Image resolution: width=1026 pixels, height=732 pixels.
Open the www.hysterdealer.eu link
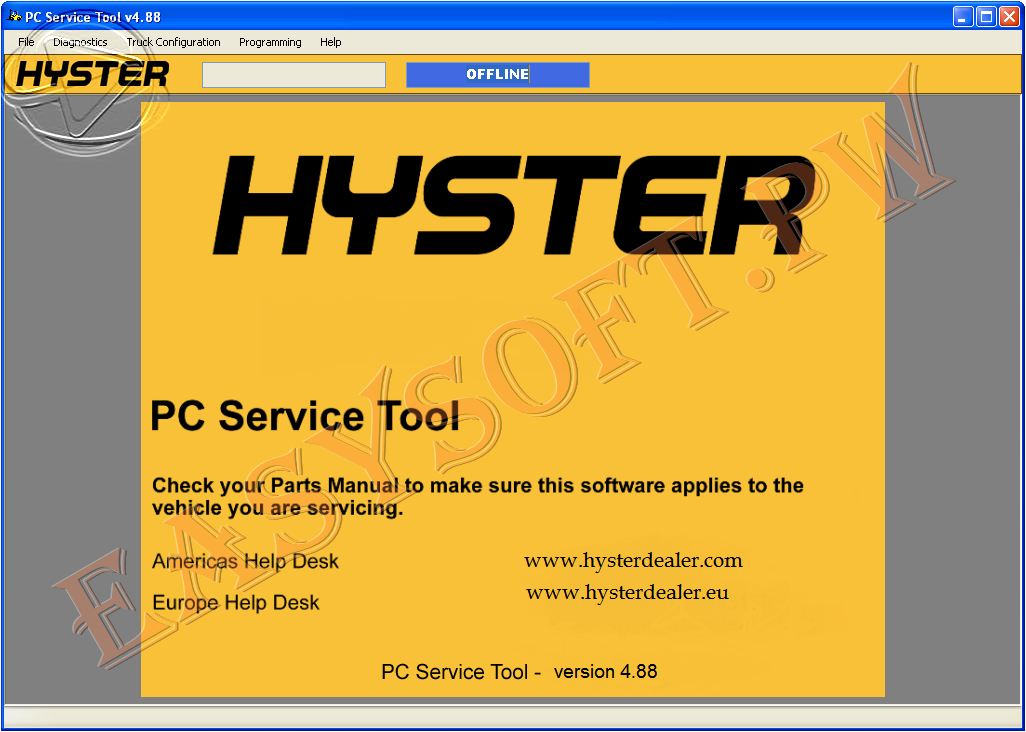pyautogui.click(x=628, y=593)
